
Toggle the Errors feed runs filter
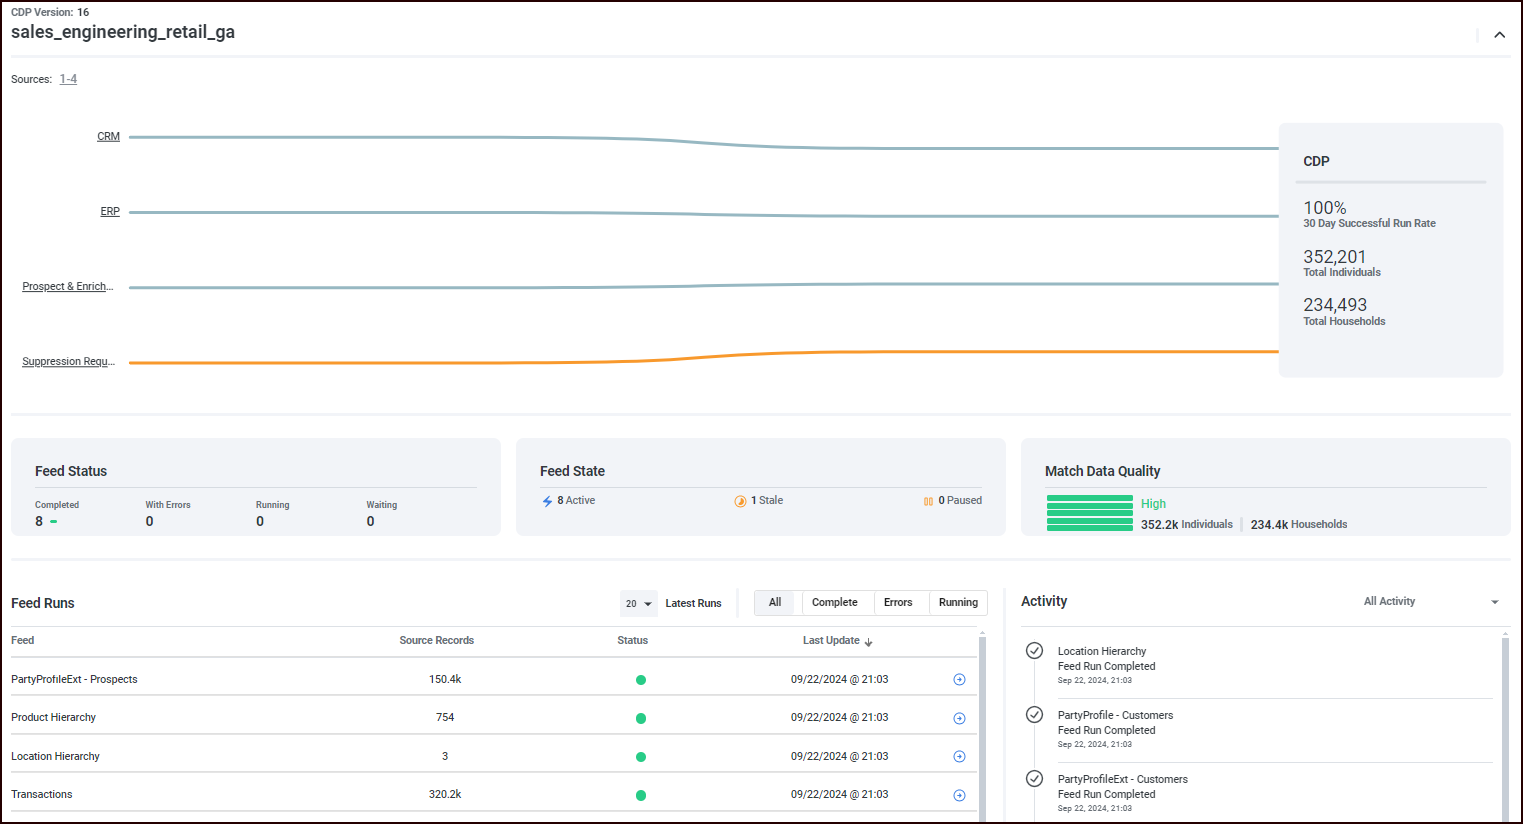coord(898,603)
